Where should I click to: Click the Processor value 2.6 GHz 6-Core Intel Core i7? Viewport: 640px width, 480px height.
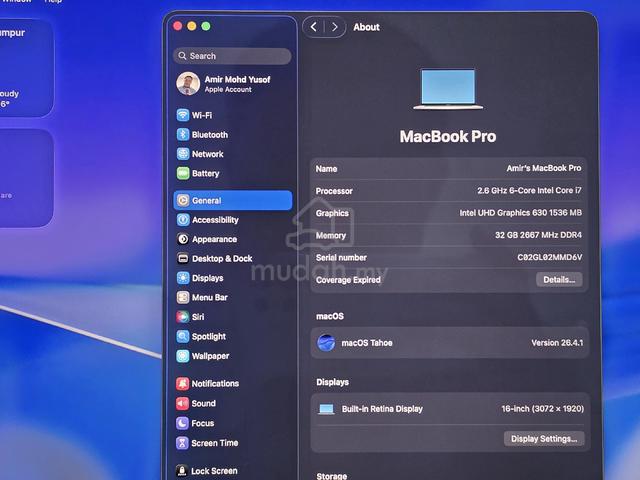coord(529,190)
